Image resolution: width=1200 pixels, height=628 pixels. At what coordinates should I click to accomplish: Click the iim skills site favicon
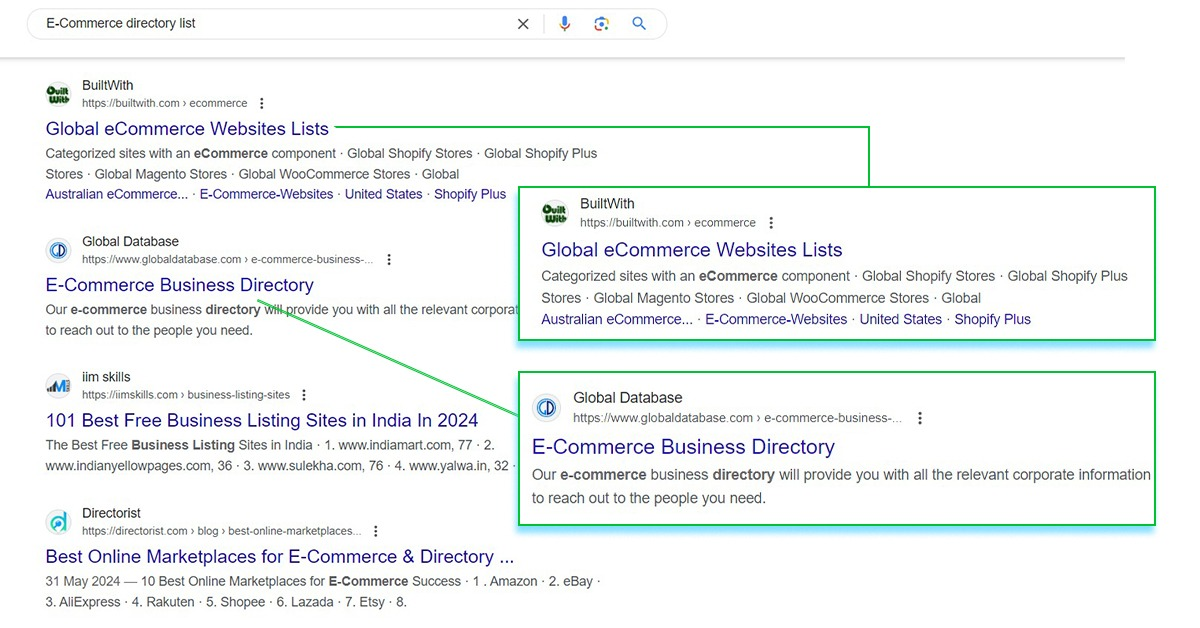tap(59, 385)
